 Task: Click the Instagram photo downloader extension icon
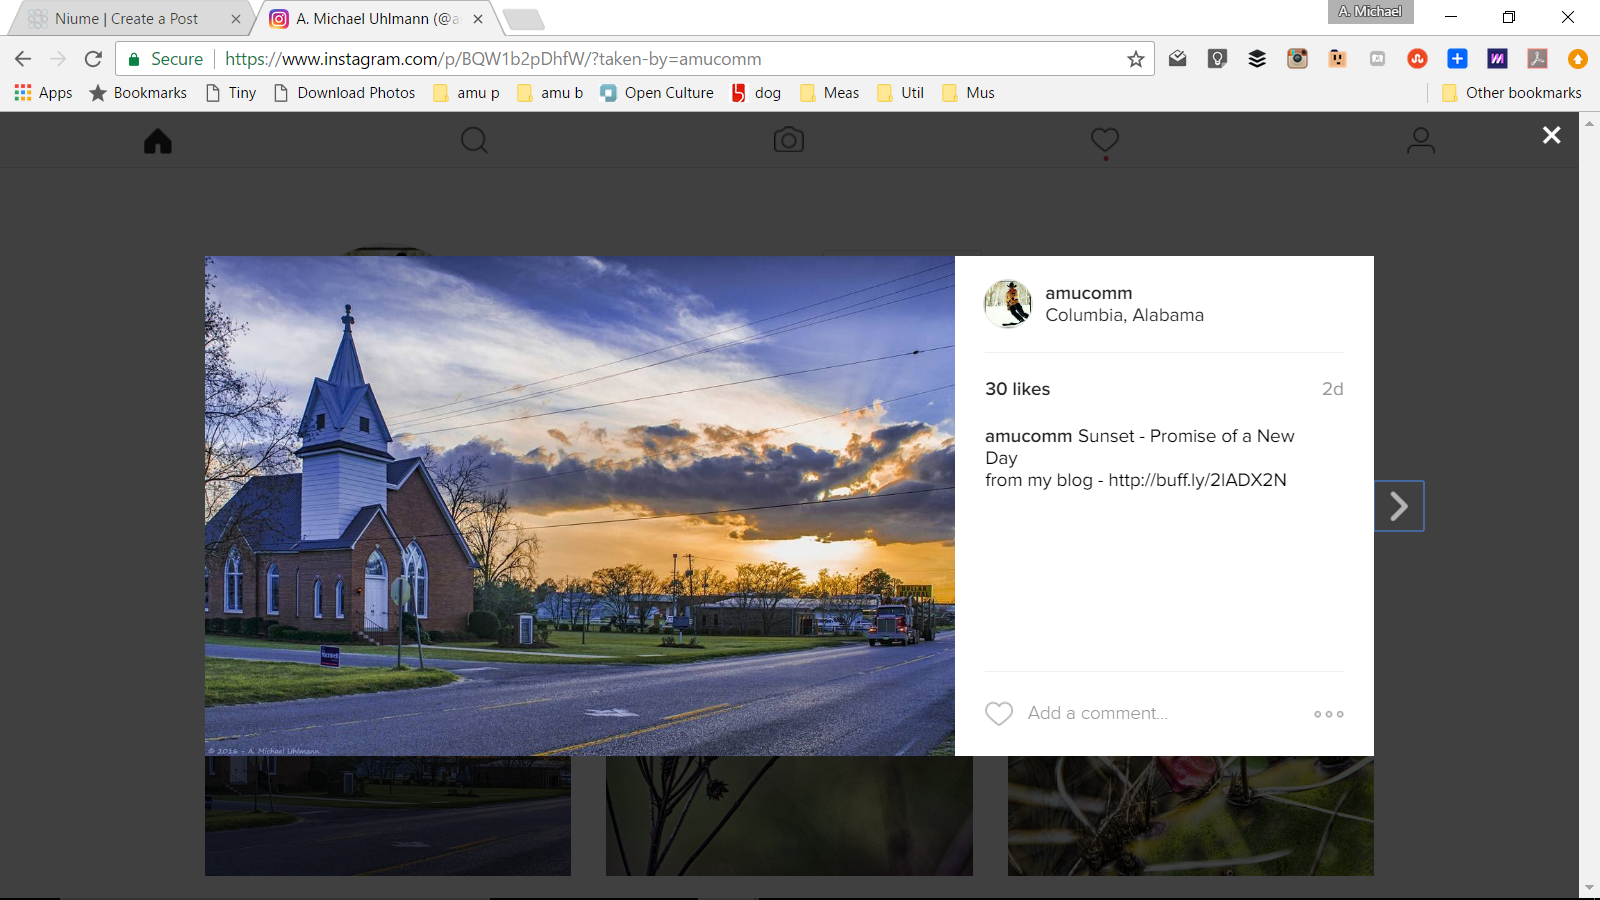(1297, 59)
